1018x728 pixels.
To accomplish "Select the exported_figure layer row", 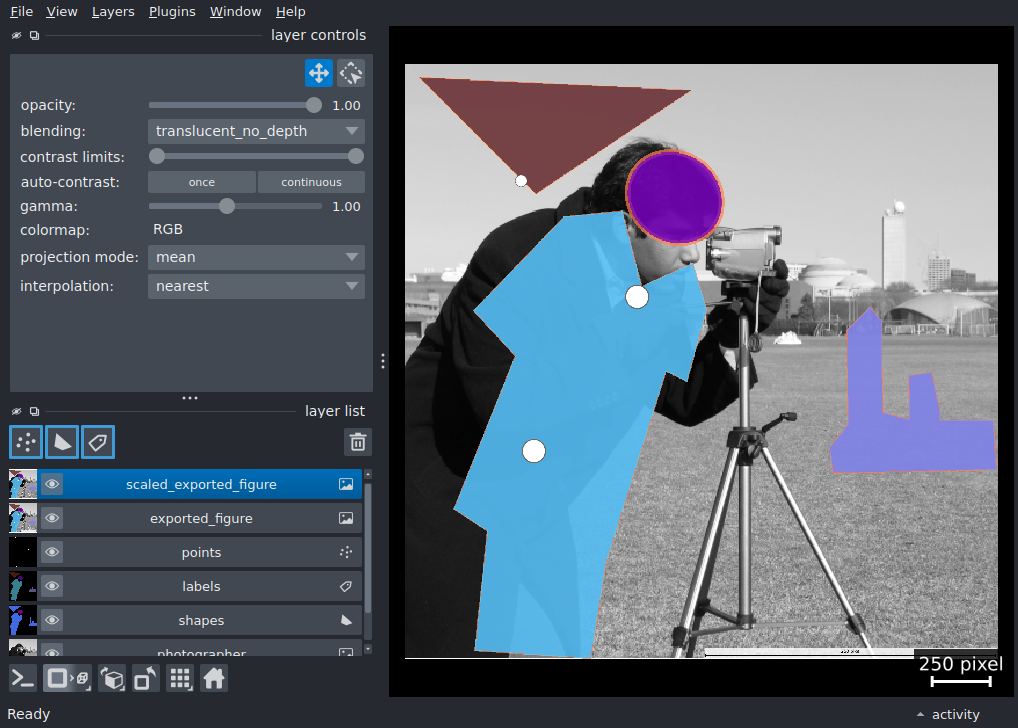I will coord(186,518).
